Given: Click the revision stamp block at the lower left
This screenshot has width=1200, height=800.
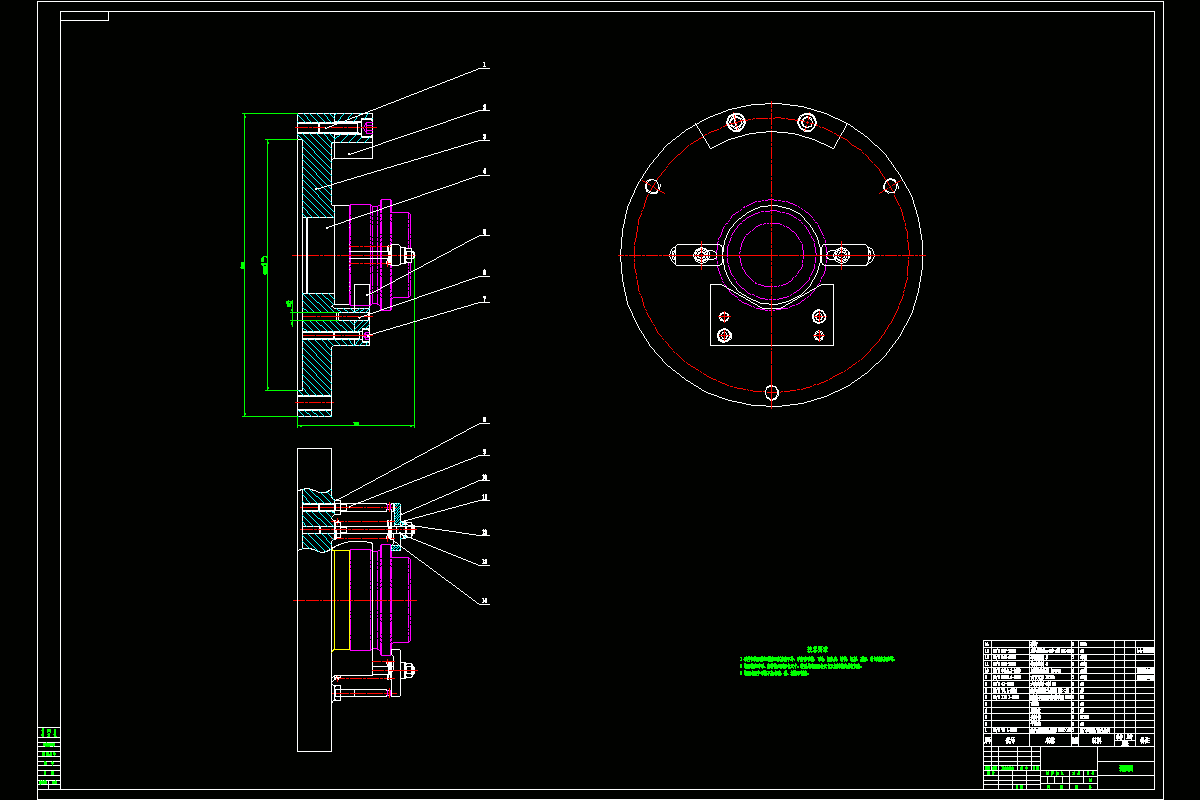Looking at the screenshot, I should (49, 758).
